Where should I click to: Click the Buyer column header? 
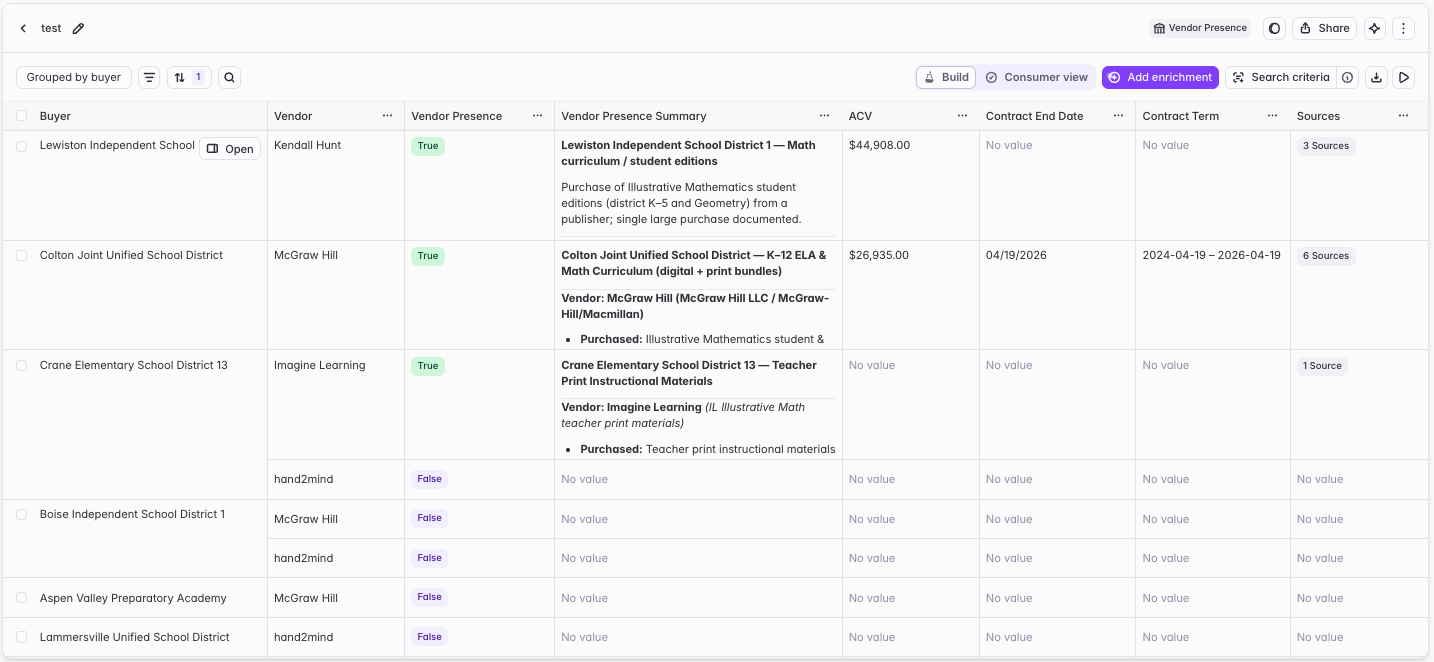(x=55, y=116)
